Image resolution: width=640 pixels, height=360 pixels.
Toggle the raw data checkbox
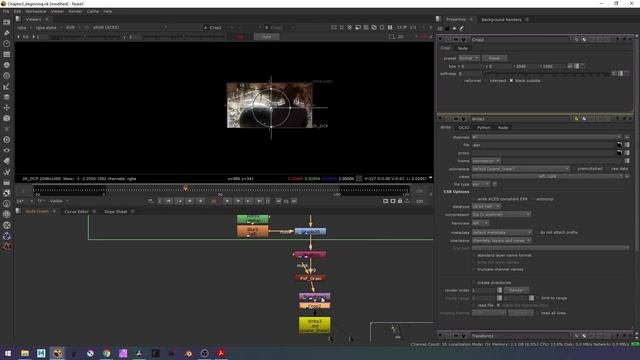pyautogui.click(x=607, y=169)
